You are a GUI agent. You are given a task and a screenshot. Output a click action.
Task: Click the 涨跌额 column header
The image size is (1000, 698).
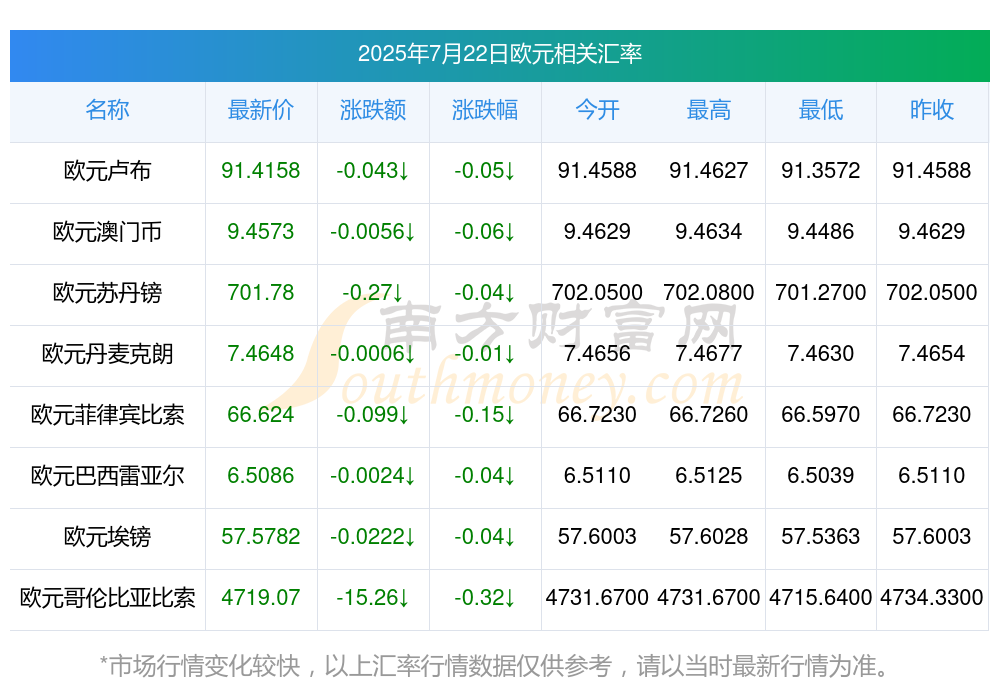[x=372, y=110]
